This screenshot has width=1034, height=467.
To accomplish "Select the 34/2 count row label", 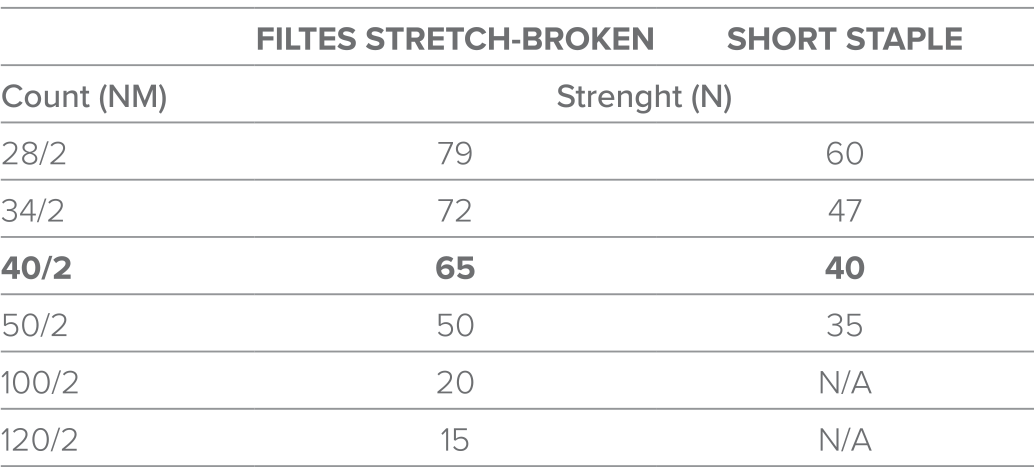I will 33,212.
